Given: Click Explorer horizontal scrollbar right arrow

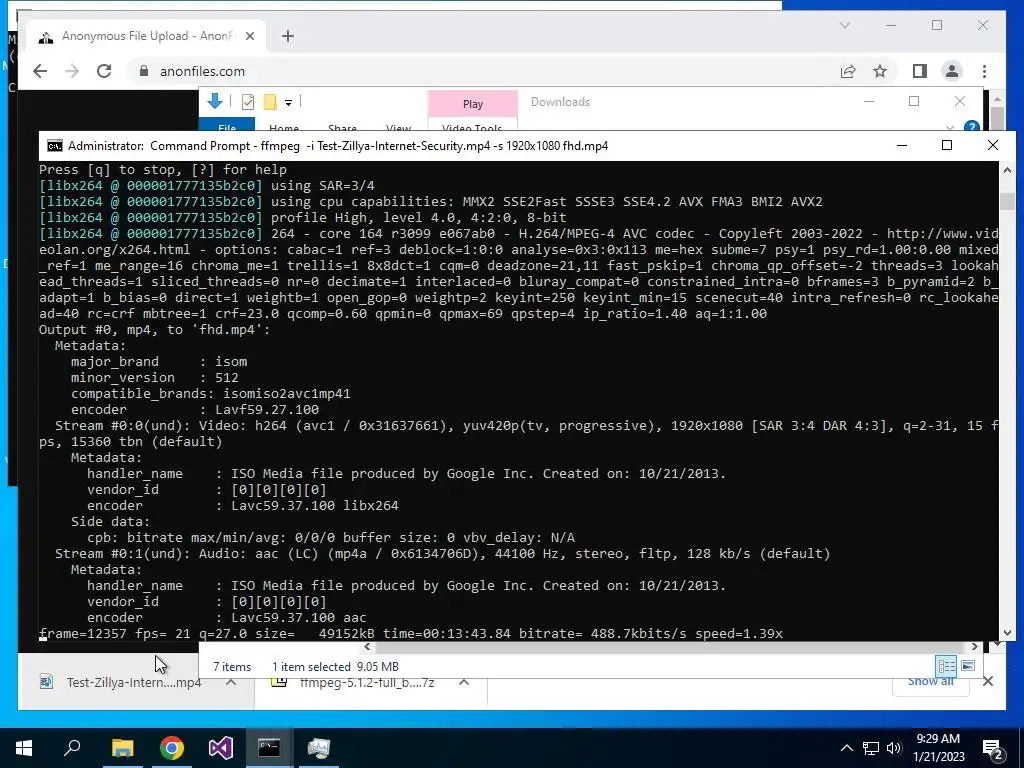Looking at the screenshot, I should point(974,647).
